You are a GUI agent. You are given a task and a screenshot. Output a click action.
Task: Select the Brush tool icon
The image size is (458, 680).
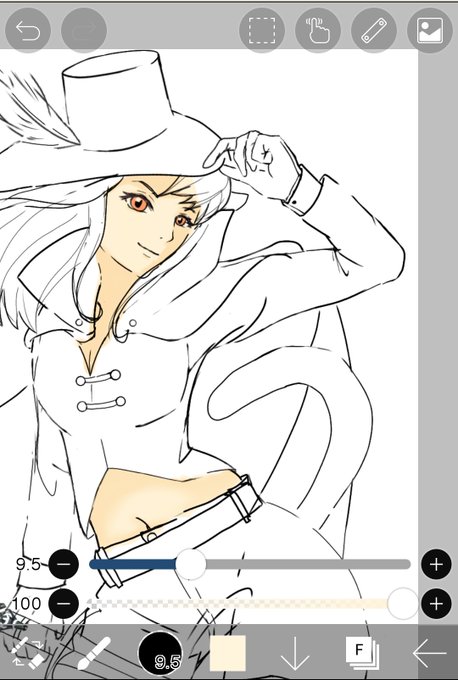(x=94, y=652)
